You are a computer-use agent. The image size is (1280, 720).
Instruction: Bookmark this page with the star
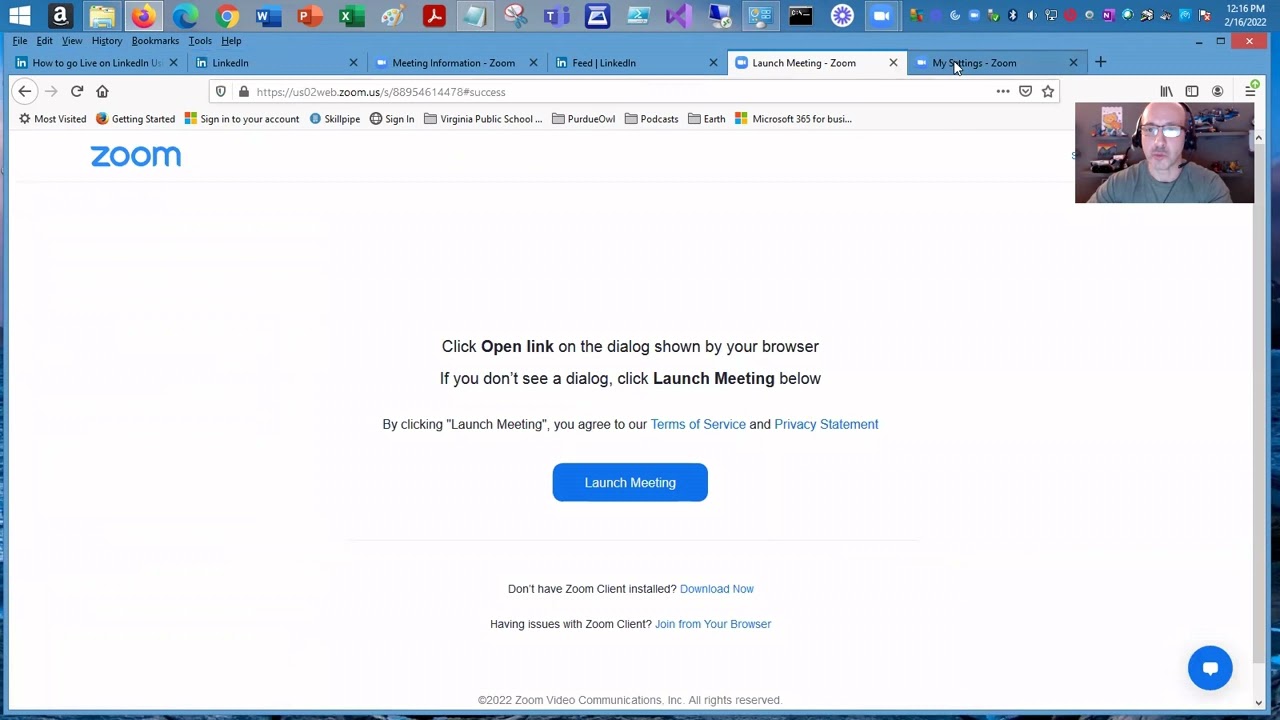(x=1048, y=91)
